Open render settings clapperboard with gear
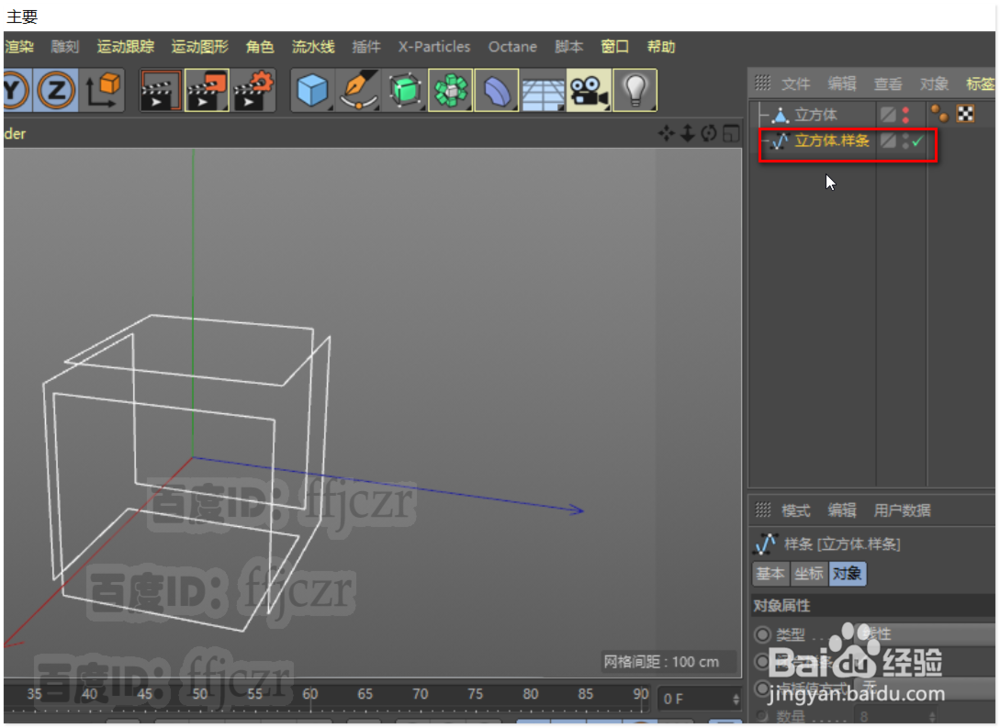 tap(253, 91)
